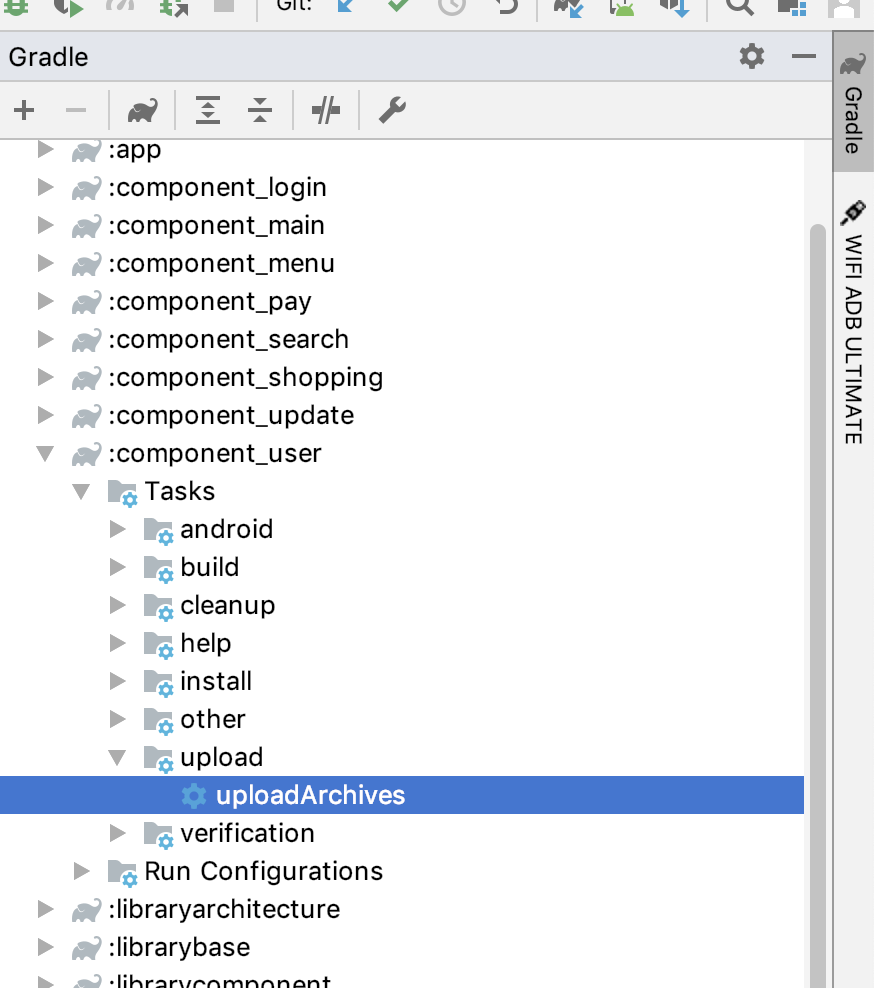Toggle Offline Mode icon in Gradle toolbar
This screenshot has width=874, height=988.
tap(326, 110)
